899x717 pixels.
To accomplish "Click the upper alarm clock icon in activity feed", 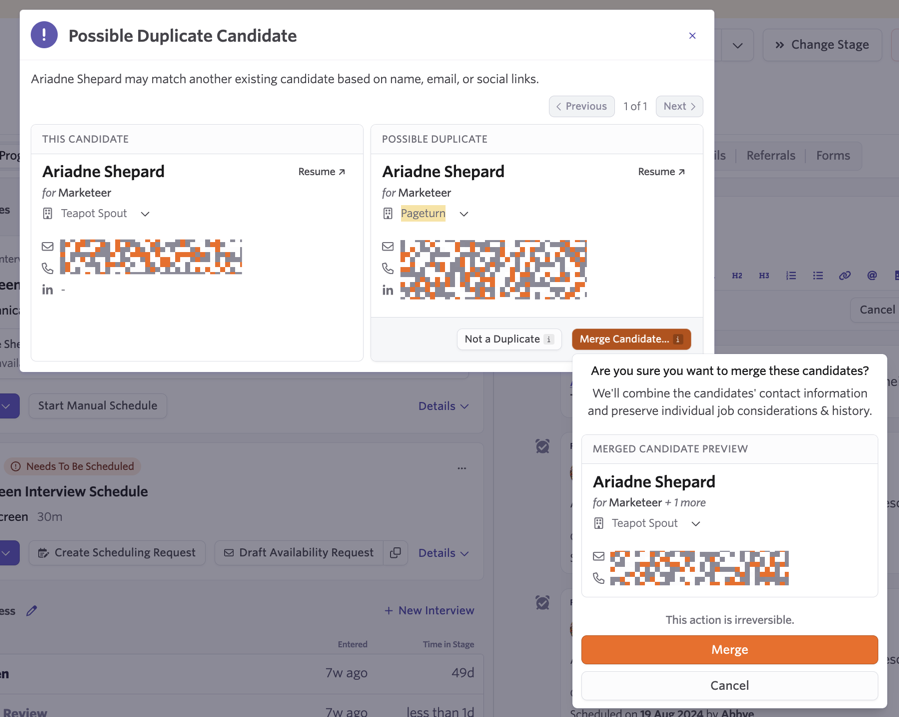I will 542,446.
